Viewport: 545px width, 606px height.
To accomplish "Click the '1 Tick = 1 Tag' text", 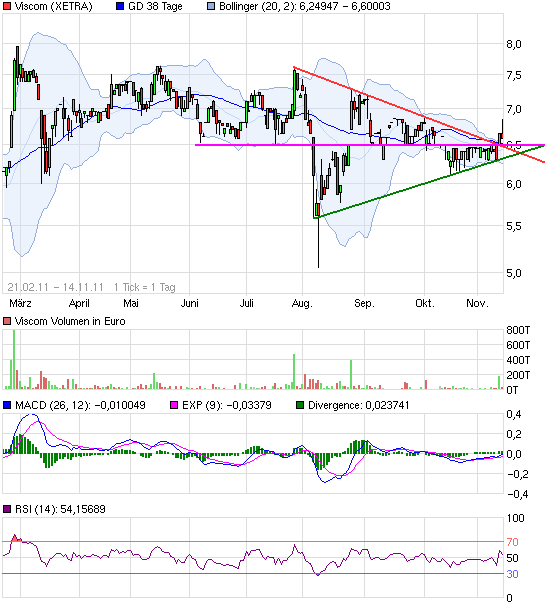I will [x=145, y=287].
